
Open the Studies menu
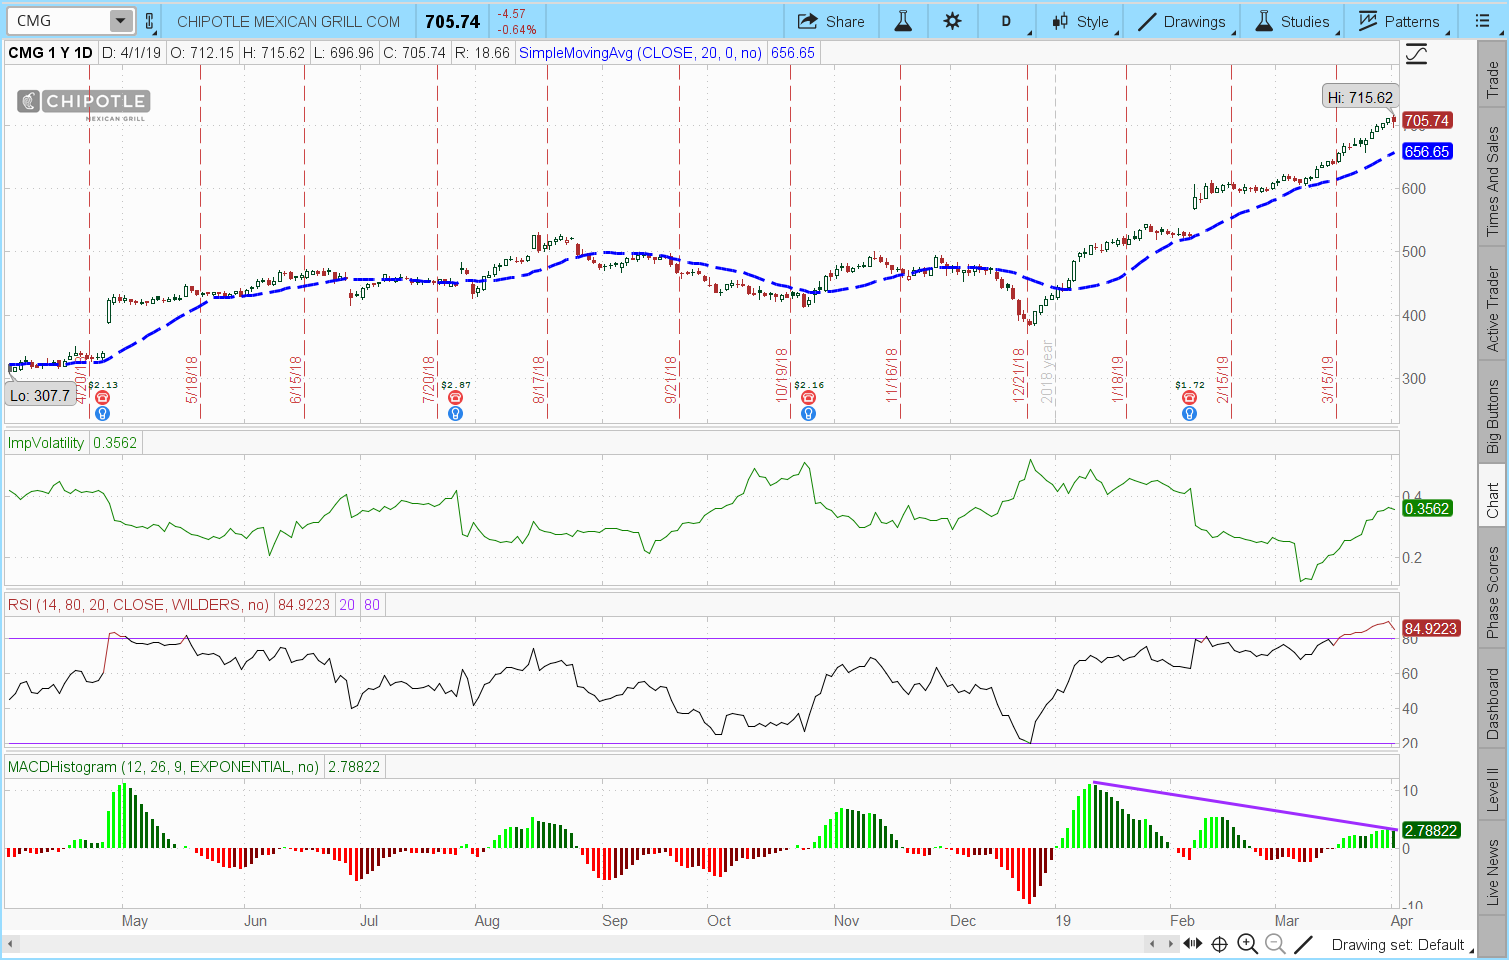click(x=1292, y=21)
